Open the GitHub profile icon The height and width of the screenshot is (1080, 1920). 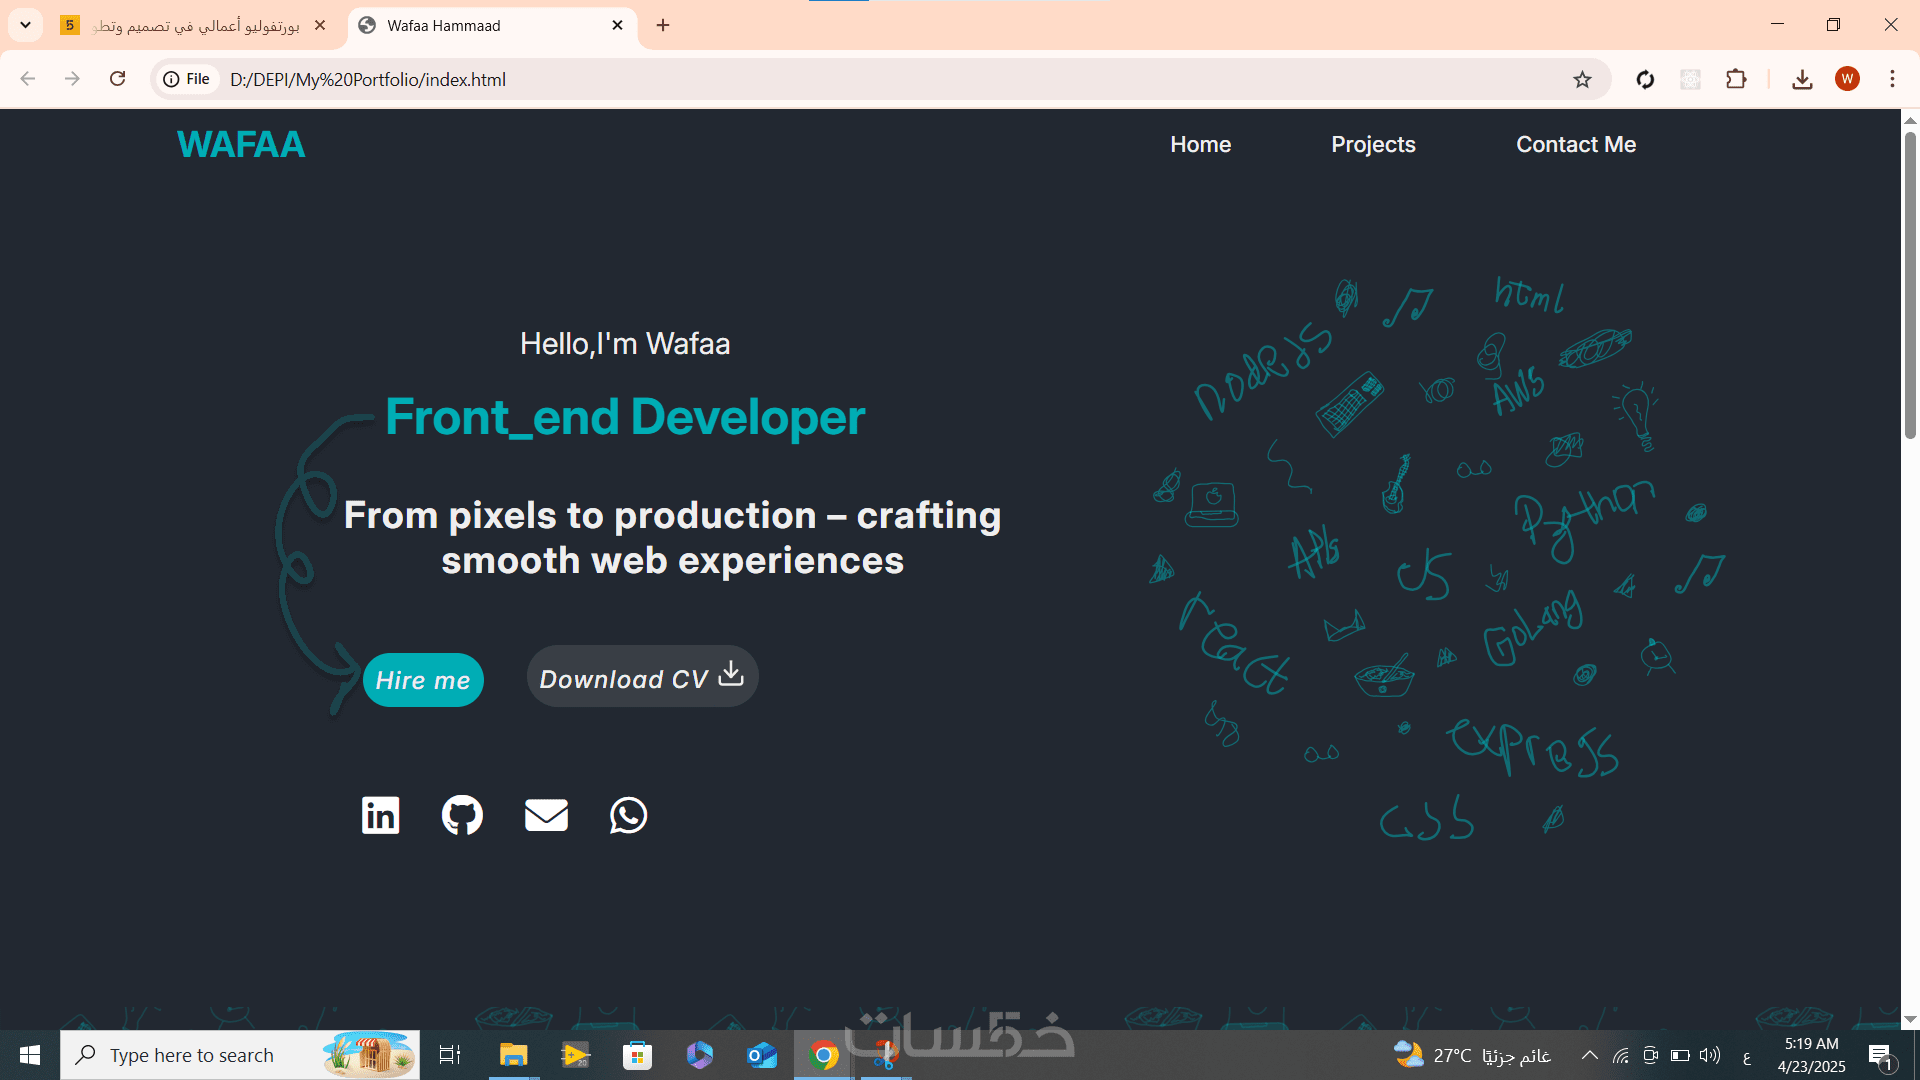[462, 815]
